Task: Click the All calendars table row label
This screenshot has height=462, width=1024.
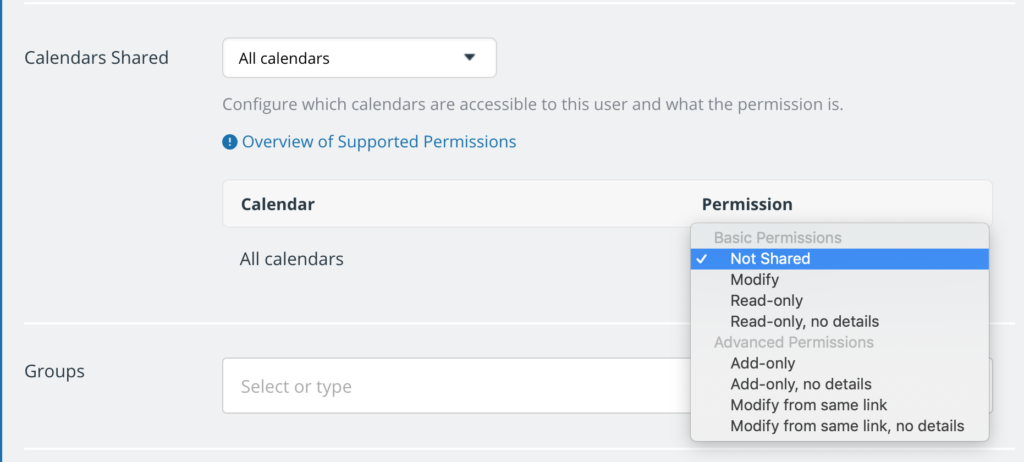Action: click(x=291, y=259)
